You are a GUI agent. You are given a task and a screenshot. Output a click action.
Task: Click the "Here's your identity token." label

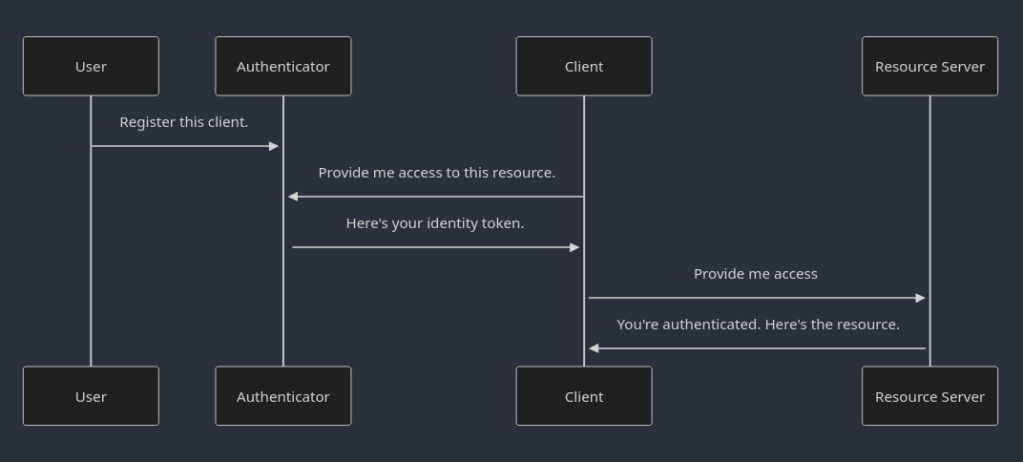pos(435,223)
